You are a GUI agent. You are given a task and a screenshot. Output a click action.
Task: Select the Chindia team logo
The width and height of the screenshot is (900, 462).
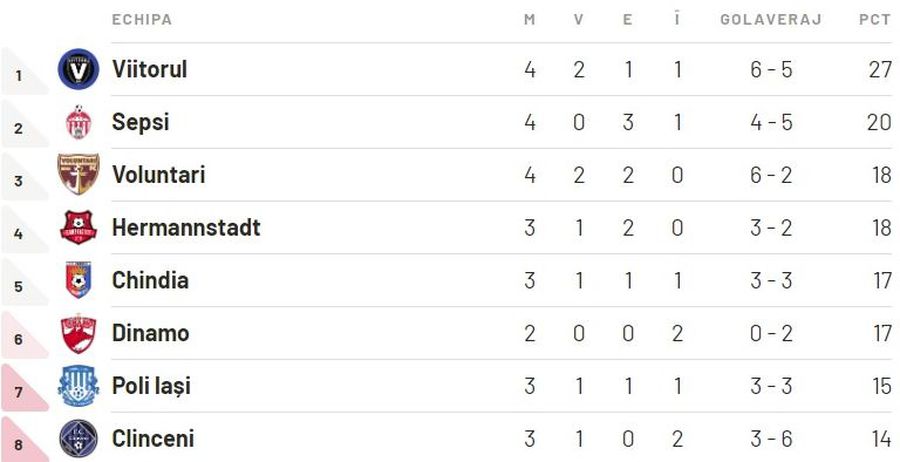click(79, 280)
